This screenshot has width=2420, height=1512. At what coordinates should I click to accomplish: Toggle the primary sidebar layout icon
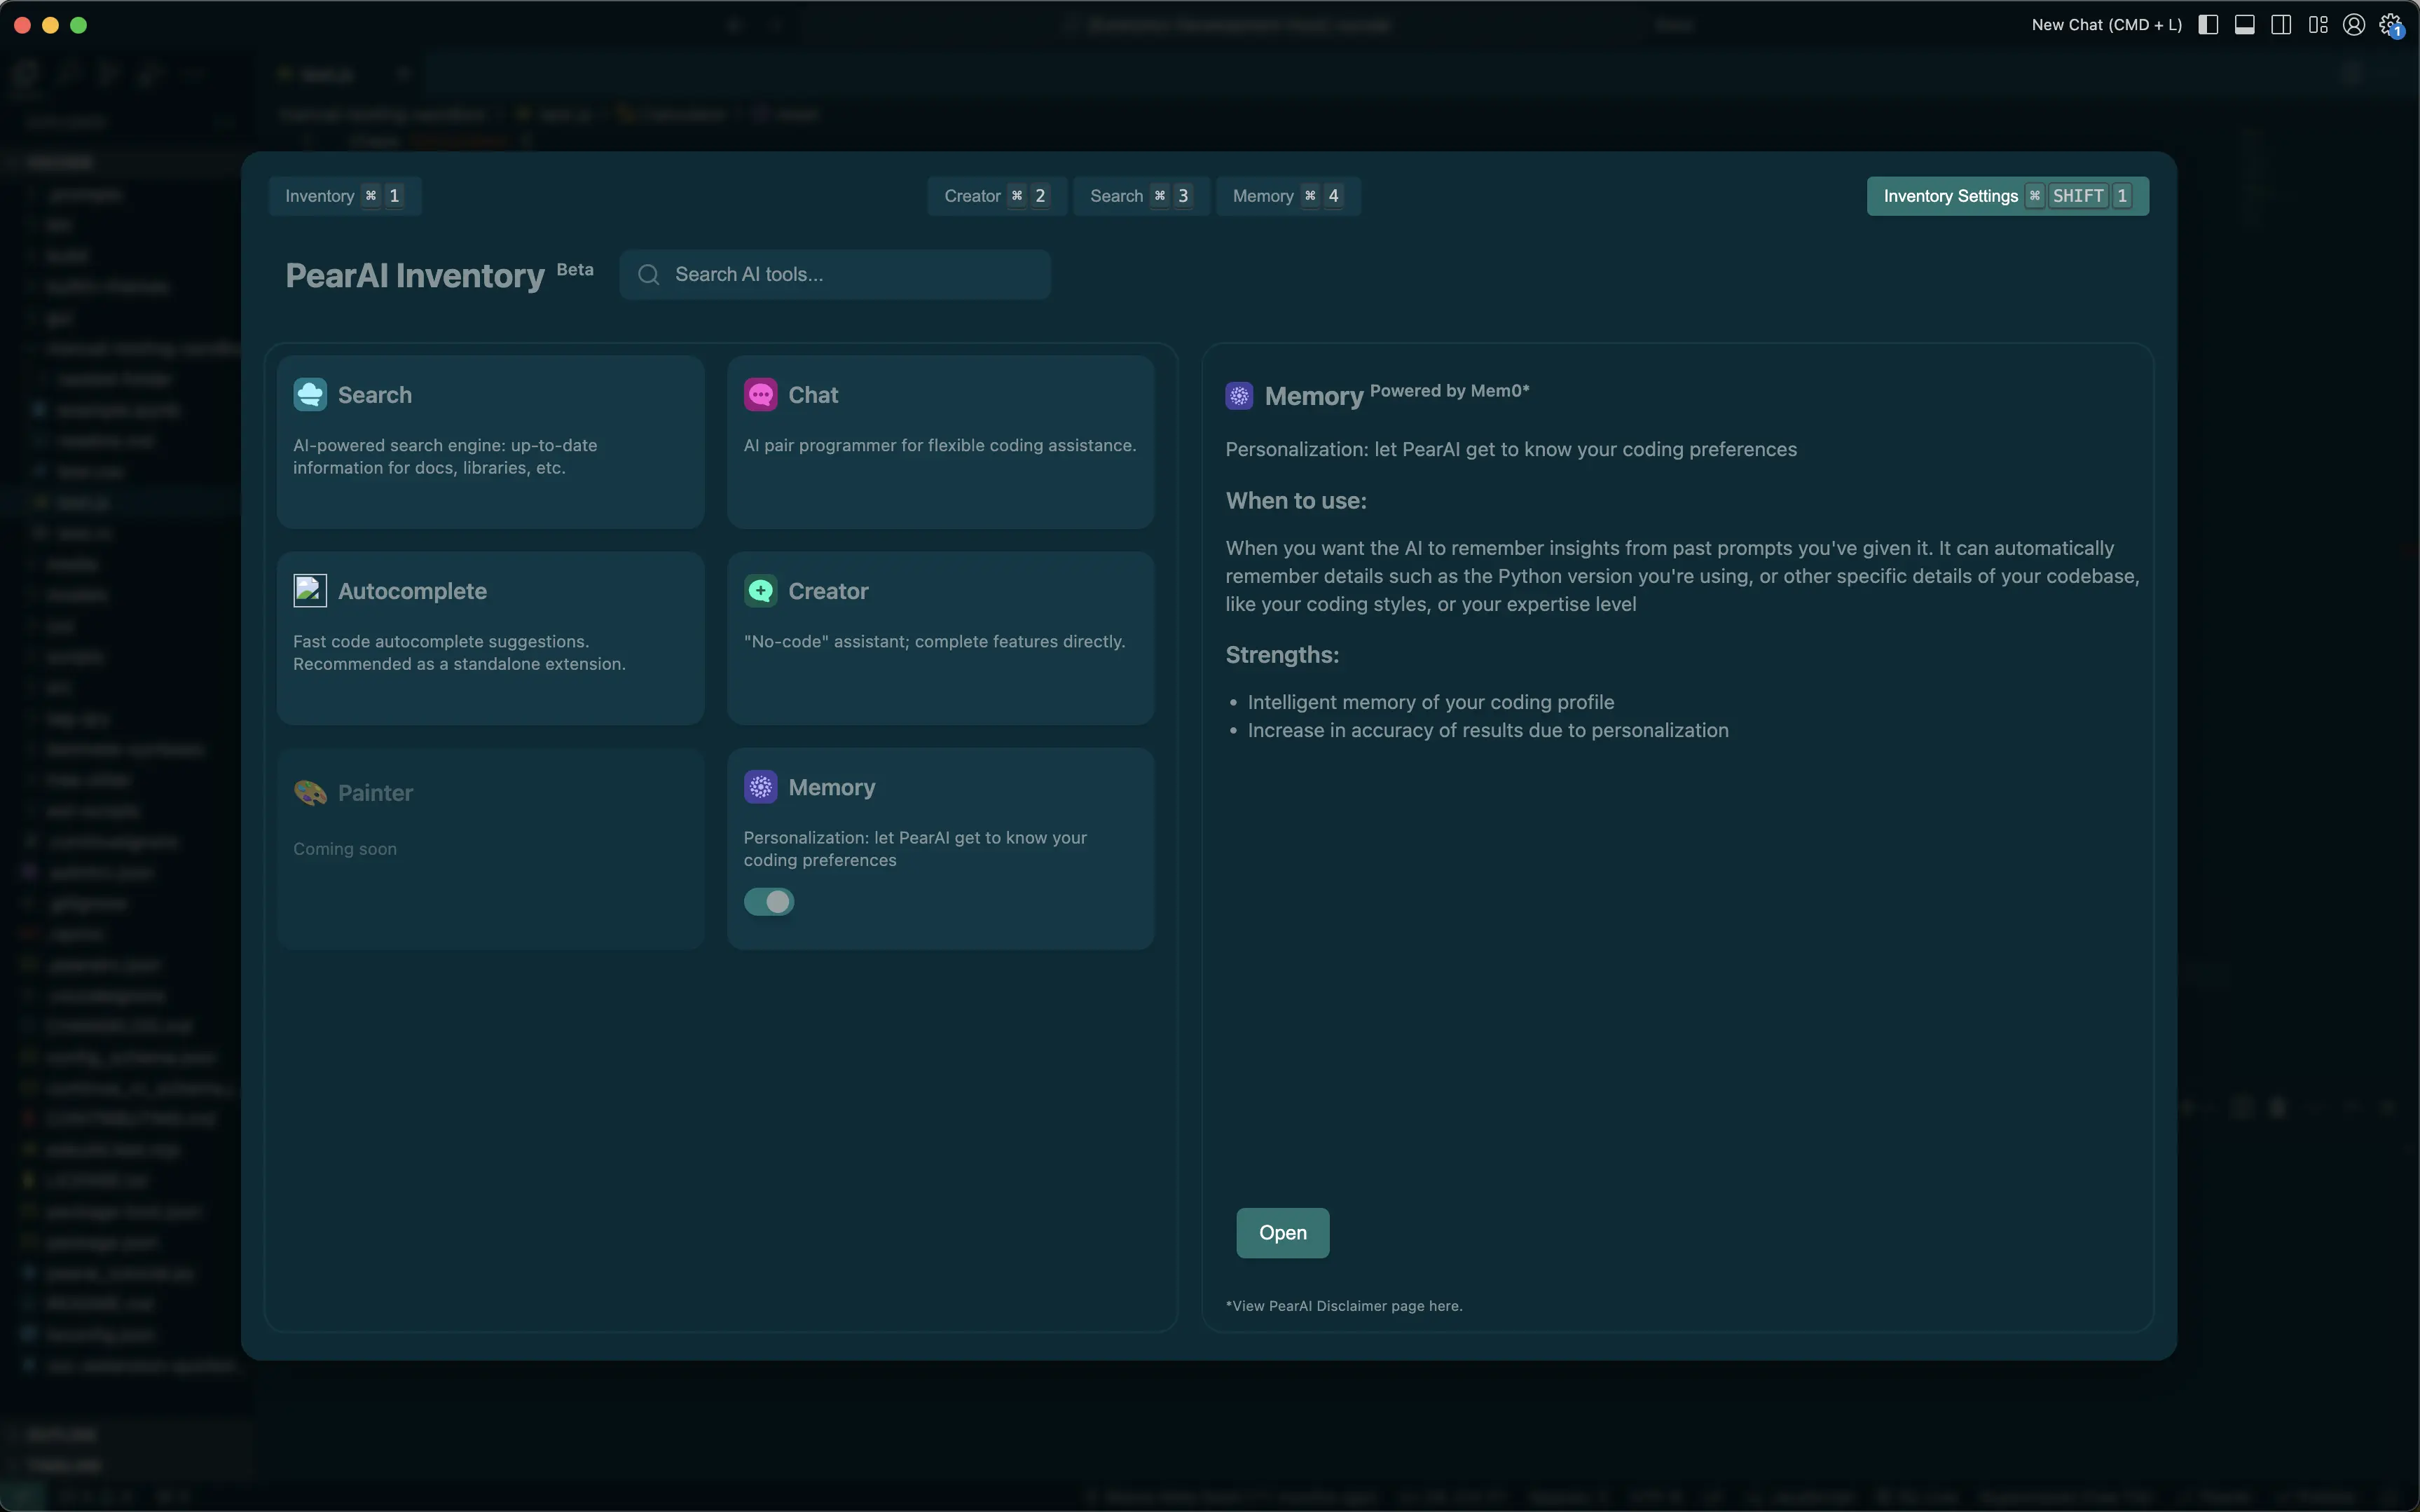point(2208,25)
